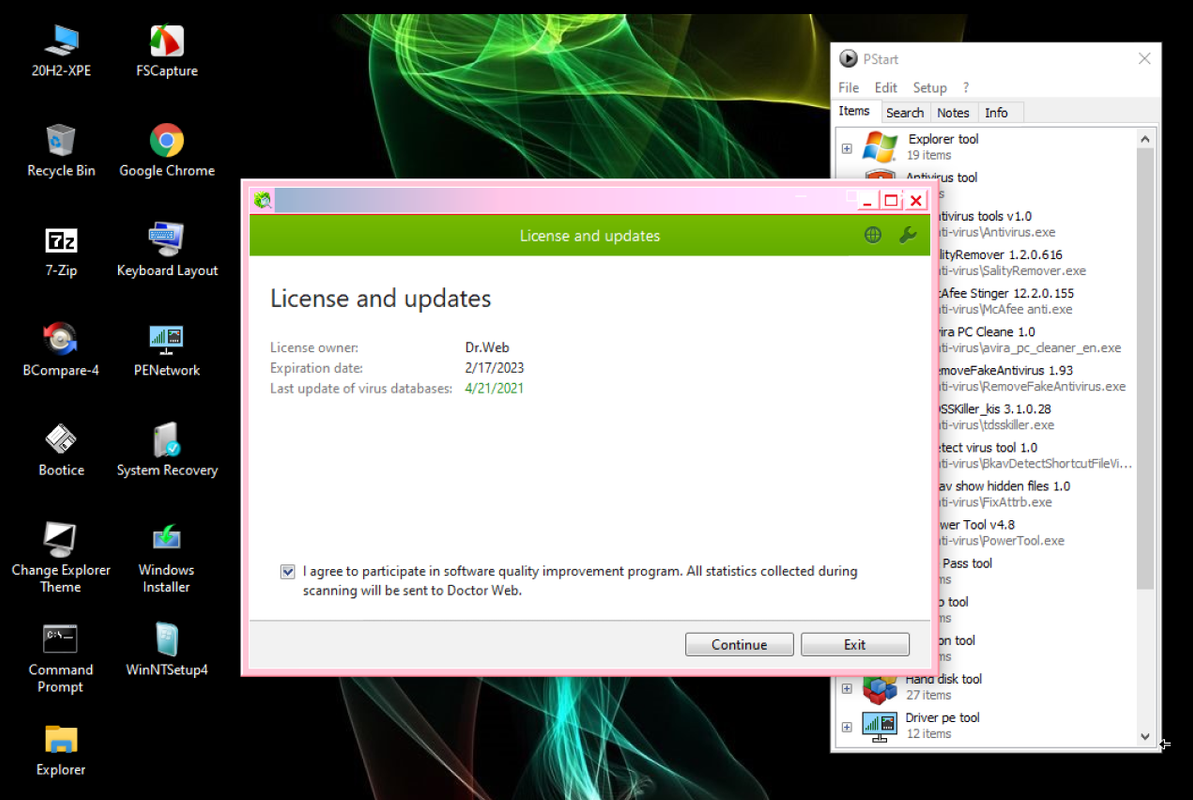Click the 4/21/2021 virus database date
This screenshot has height=800, width=1193.
click(x=494, y=388)
